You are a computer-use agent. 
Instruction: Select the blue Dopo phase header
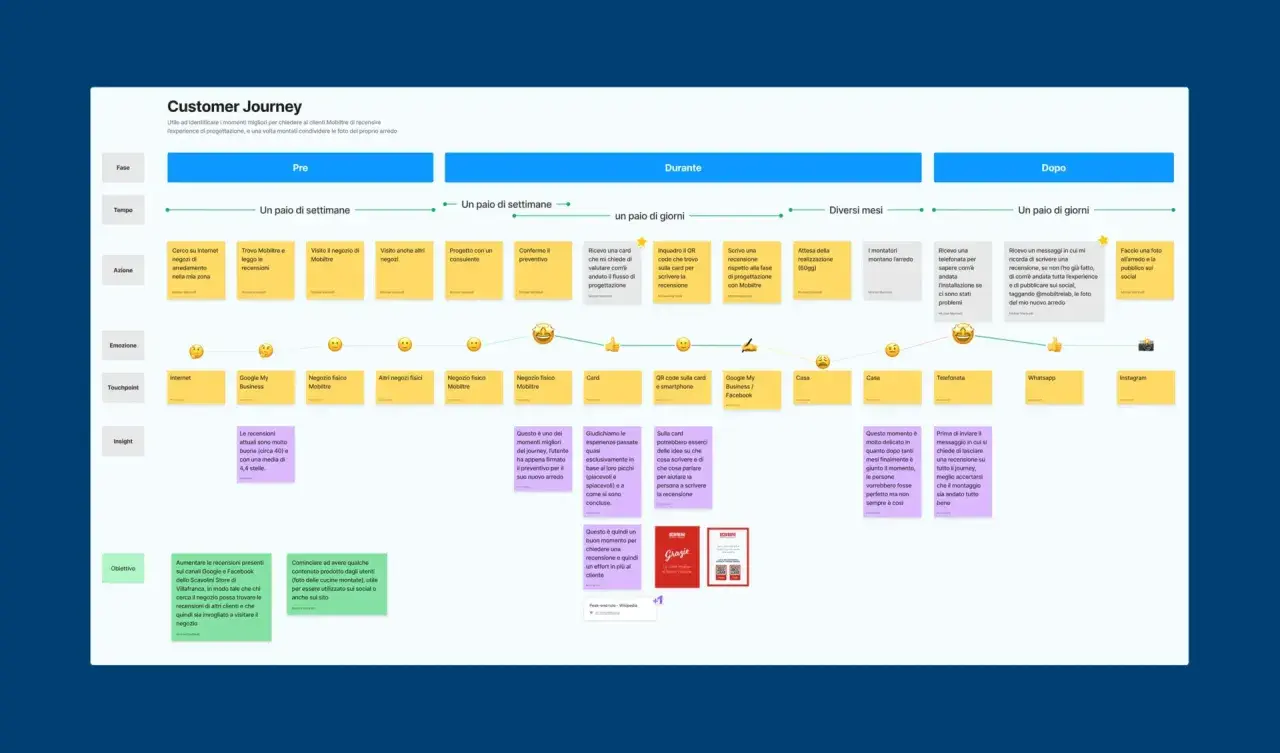pyautogui.click(x=1054, y=168)
